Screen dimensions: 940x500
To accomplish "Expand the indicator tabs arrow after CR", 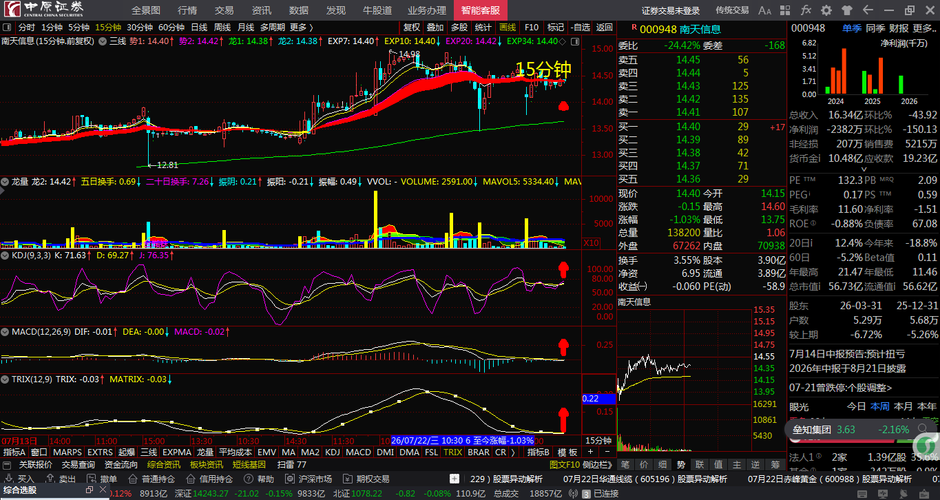I will 513,452.
